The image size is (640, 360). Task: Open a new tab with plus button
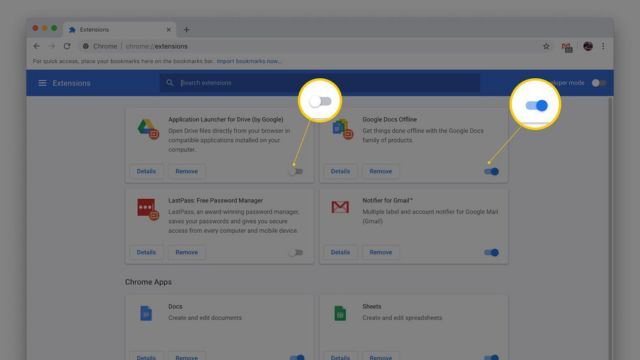186,29
